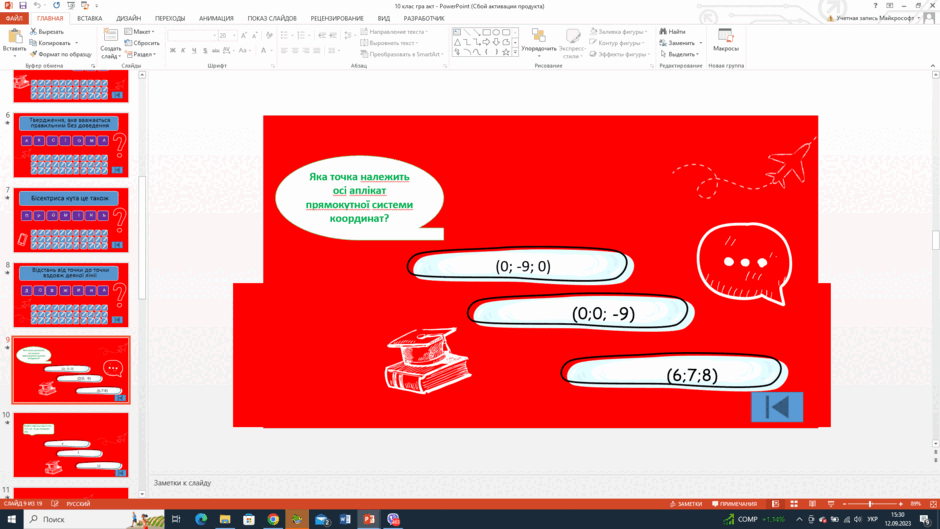This screenshot has width=940, height=529.
Task: Open the ФАЙЛ file tab
Action: [x=14, y=19]
